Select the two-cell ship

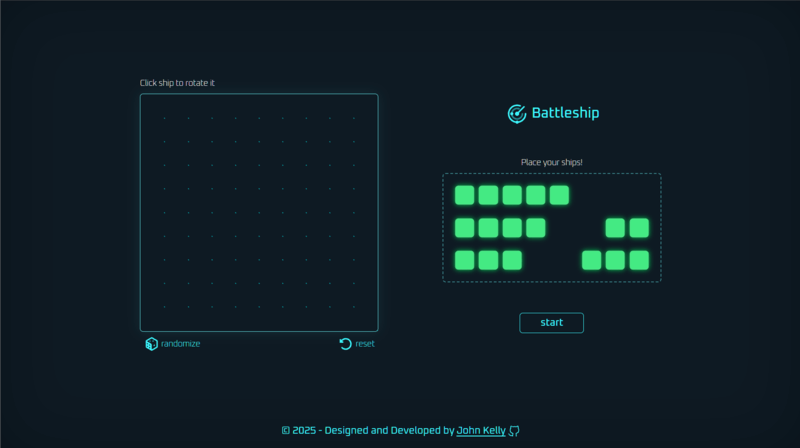[627, 228]
